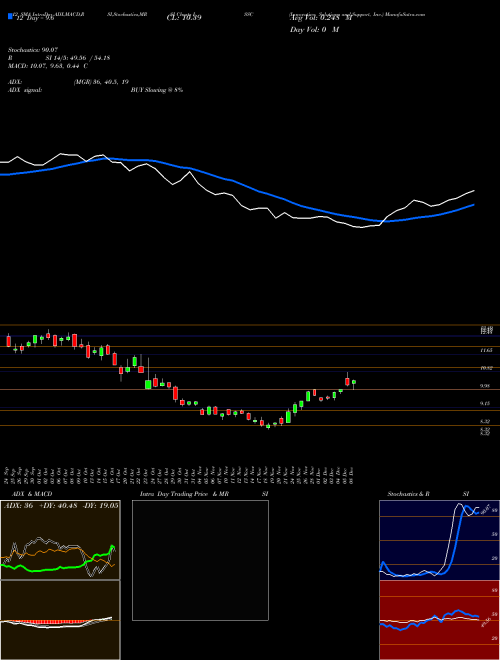Click the last red candlestick before final candle
The width and height of the screenshot is (500, 660).
(347, 381)
